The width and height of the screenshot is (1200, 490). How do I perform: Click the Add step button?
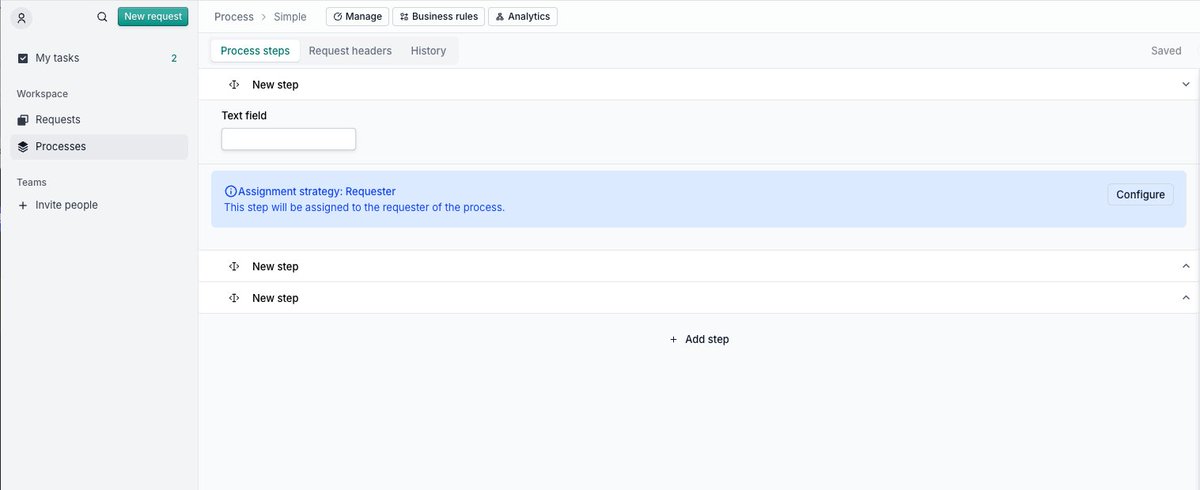tap(699, 339)
